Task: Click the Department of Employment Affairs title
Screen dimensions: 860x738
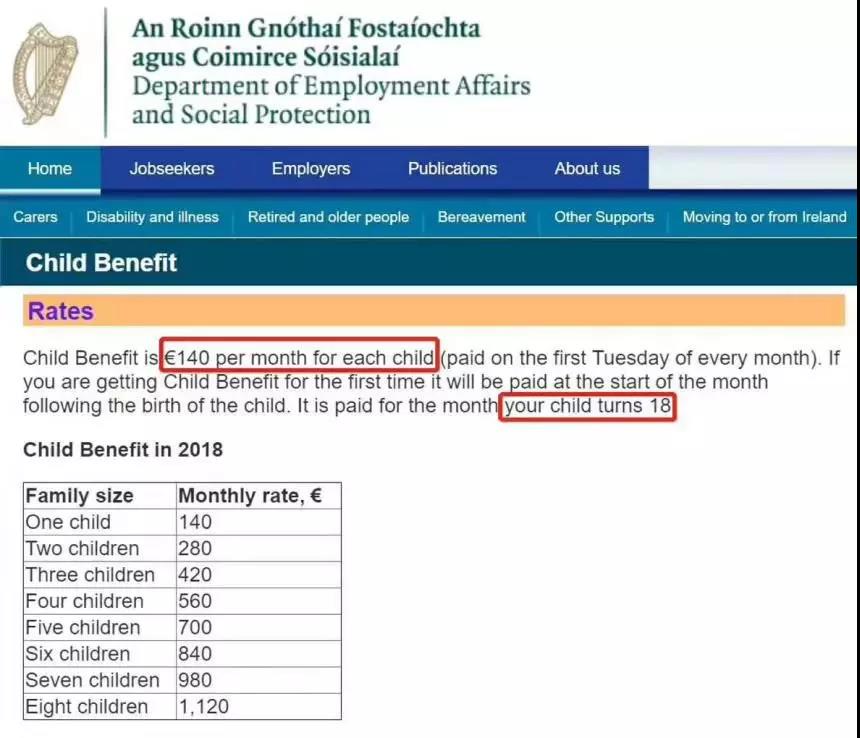Action: pos(330,85)
